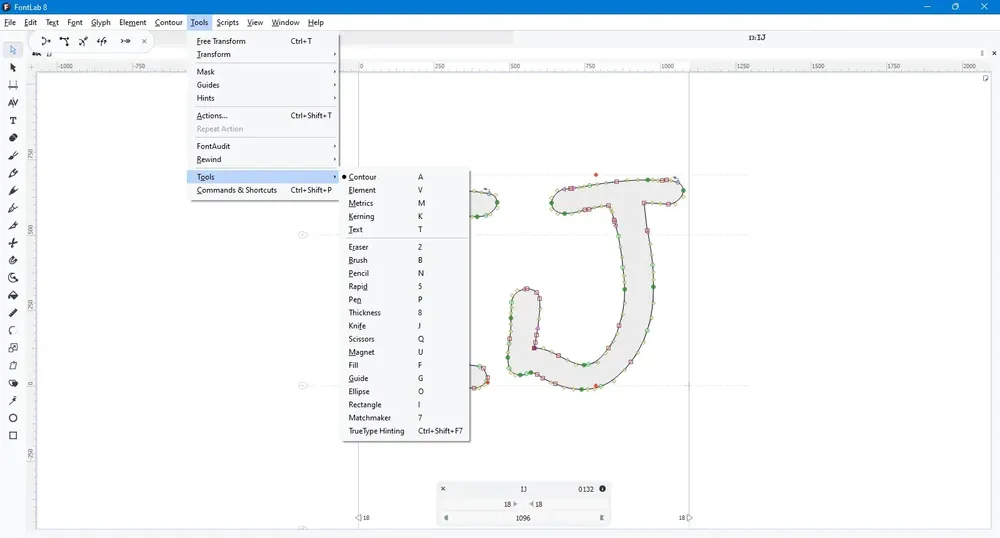Image resolution: width=1000 pixels, height=538 pixels.
Task: Click the highlighted Tools submenu entry
Action: pyautogui.click(x=263, y=177)
